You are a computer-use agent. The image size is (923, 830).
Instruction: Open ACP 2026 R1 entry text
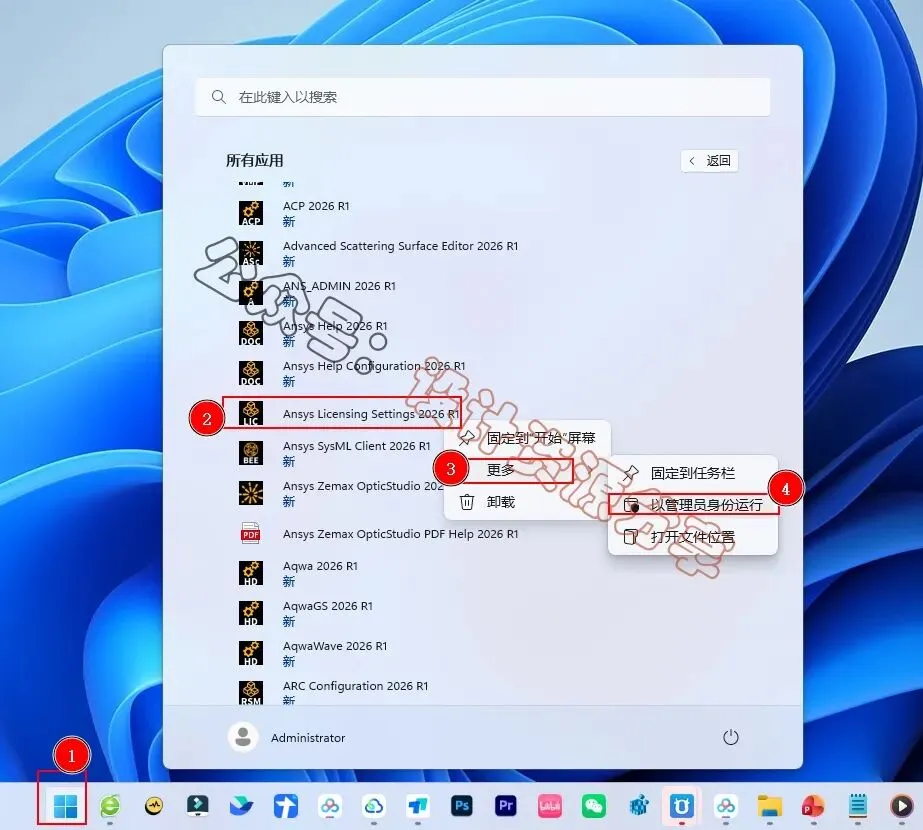[316, 206]
